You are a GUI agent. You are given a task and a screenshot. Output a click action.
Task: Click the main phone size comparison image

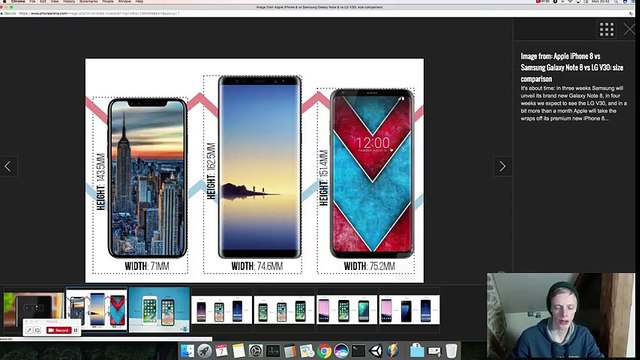point(254,171)
